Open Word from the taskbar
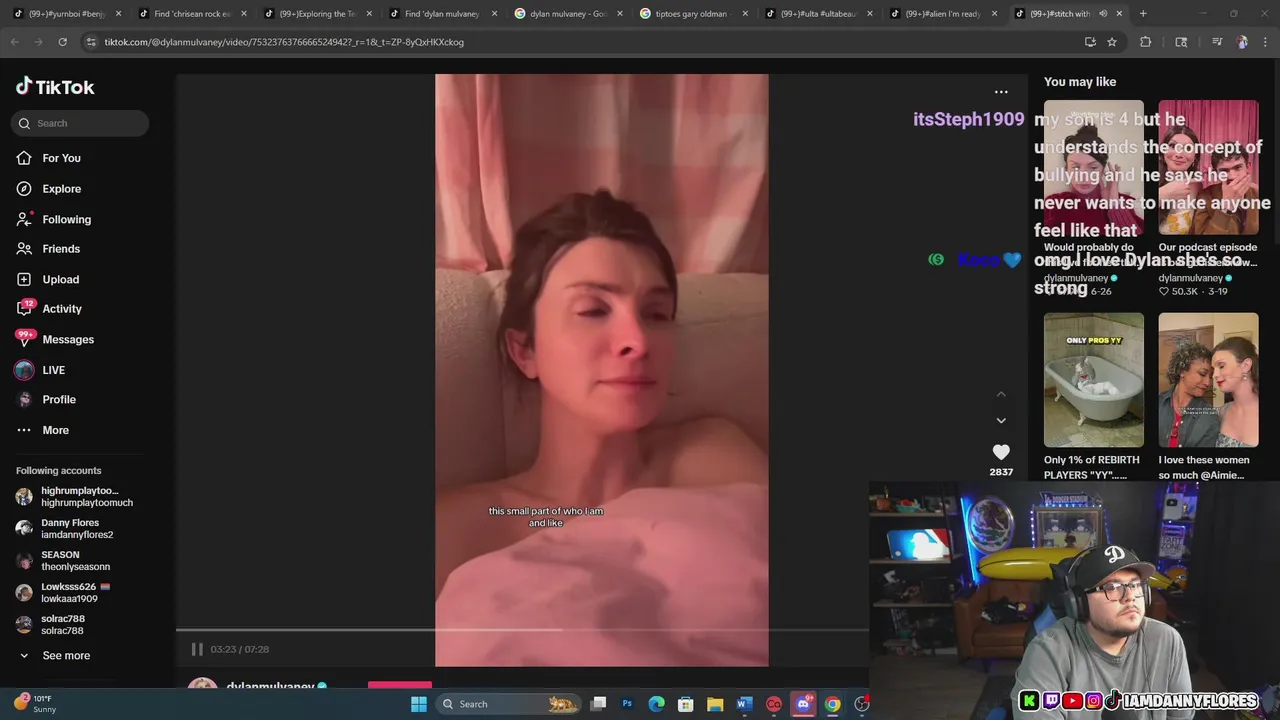1280x720 pixels. (x=744, y=704)
